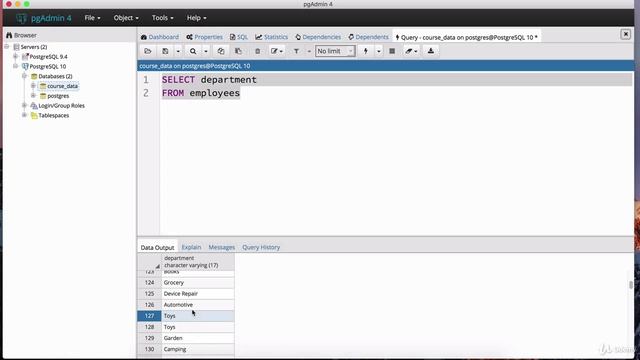Switch to Messages tab
The image size is (640, 360).
[x=222, y=247]
